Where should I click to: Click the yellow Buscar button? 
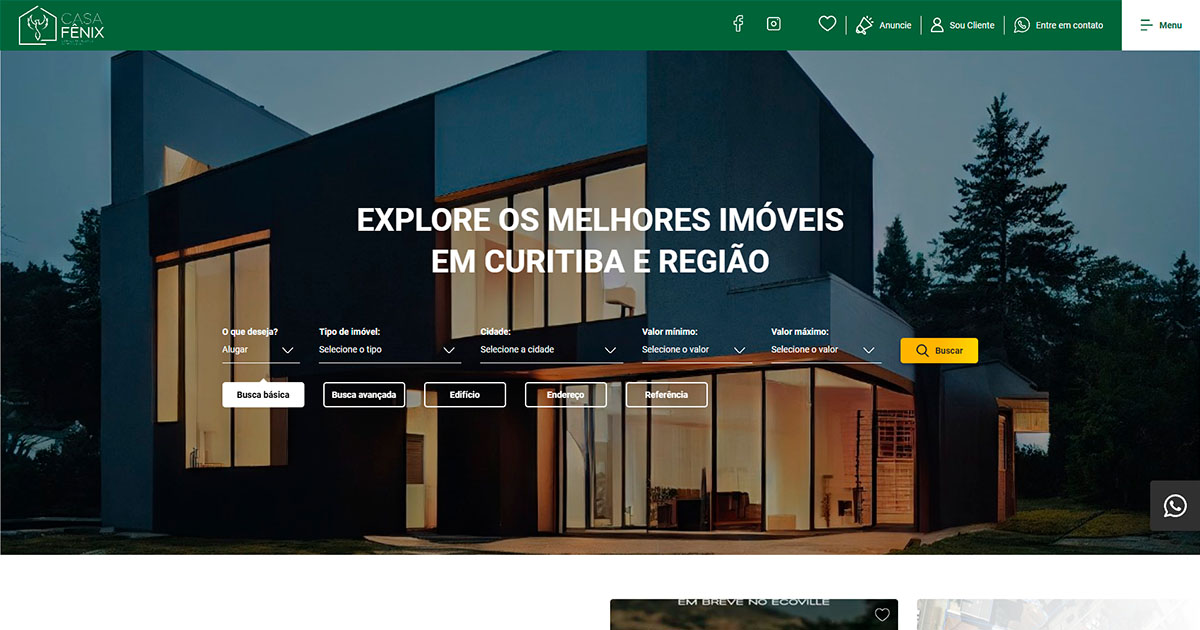point(939,351)
